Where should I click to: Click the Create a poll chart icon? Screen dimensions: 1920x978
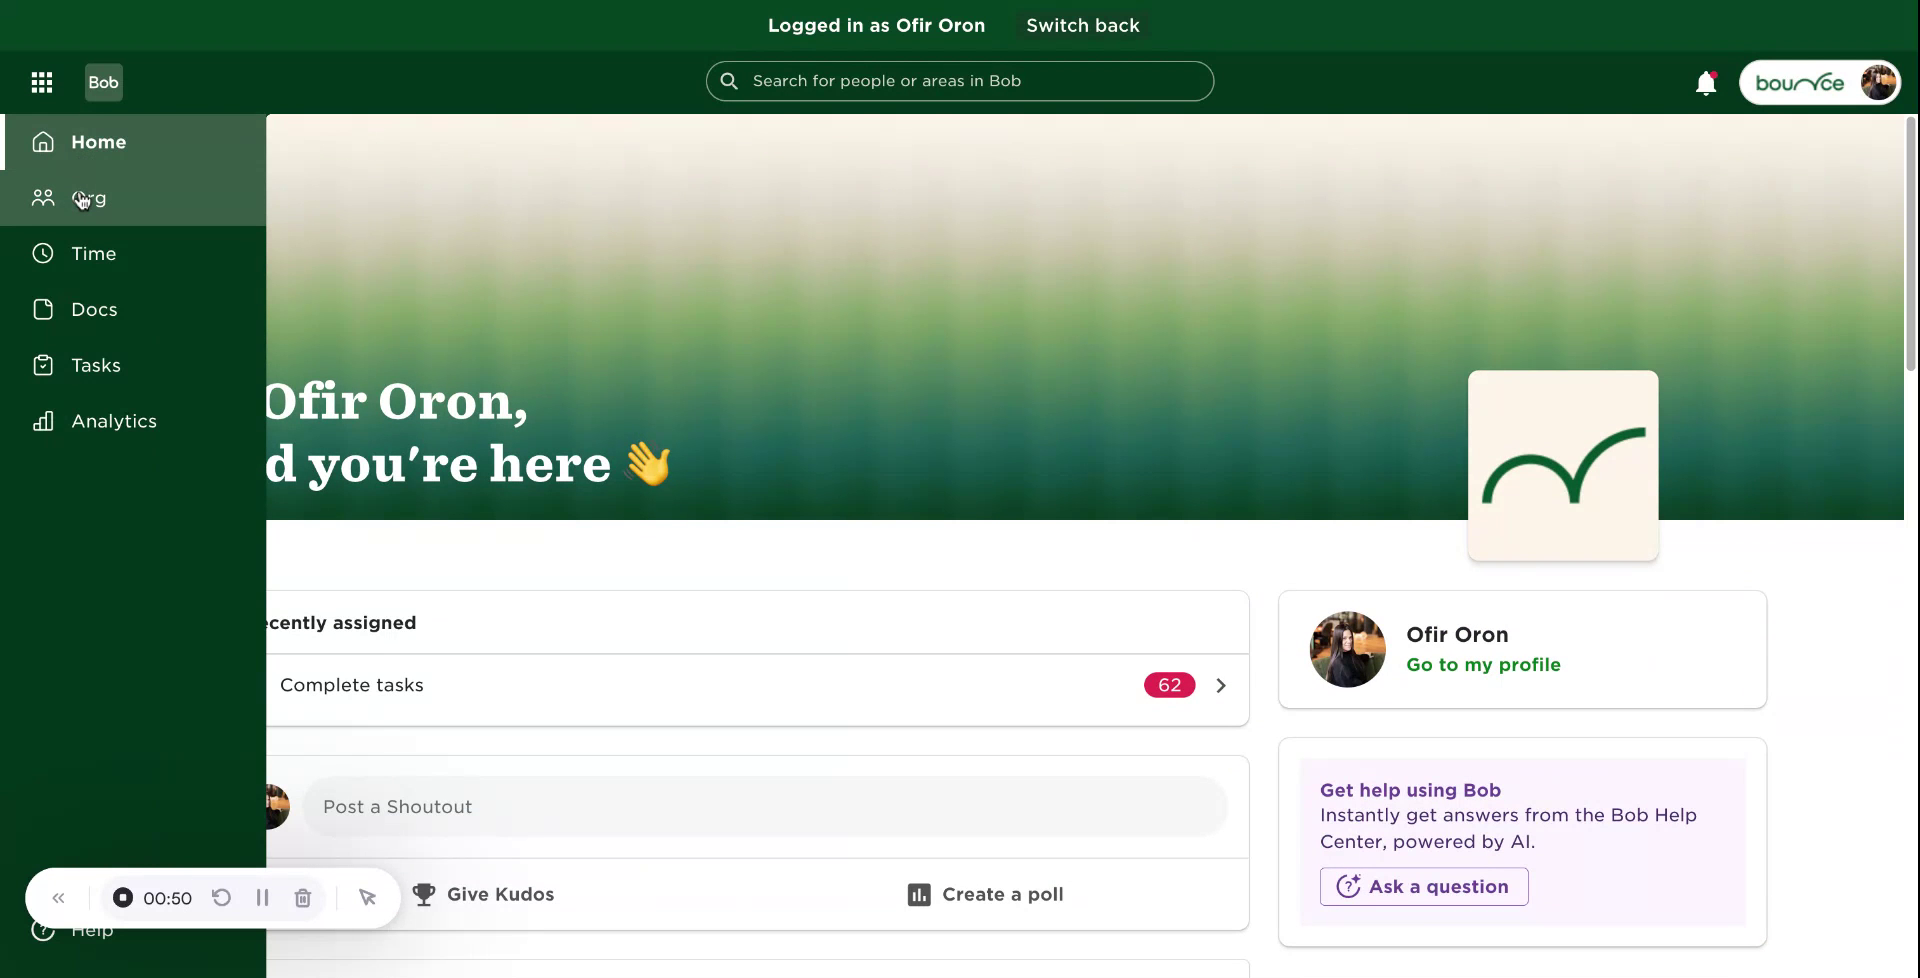tap(919, 894)
